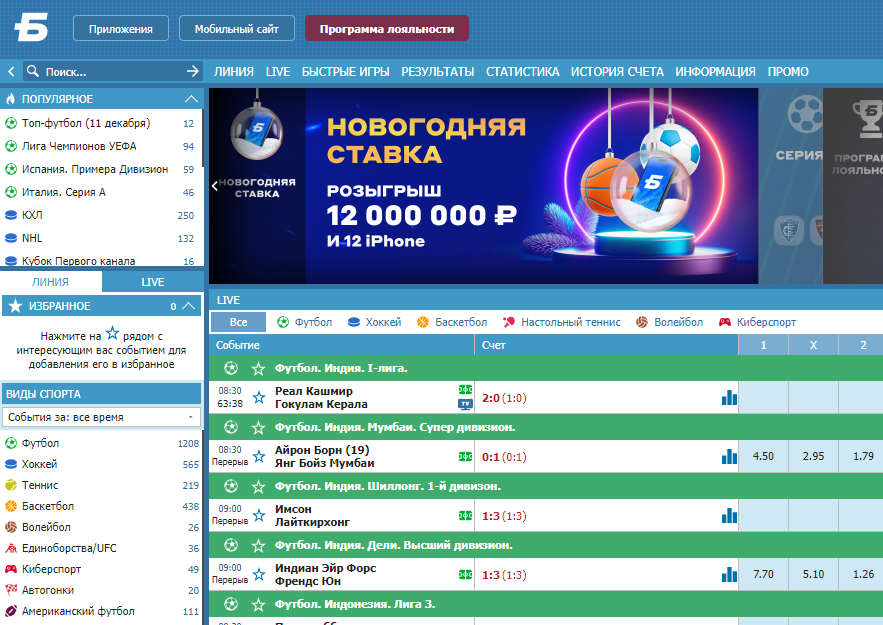883x625 pixels.
Task: Open Программа лояльности button
Action: point(387,29)
